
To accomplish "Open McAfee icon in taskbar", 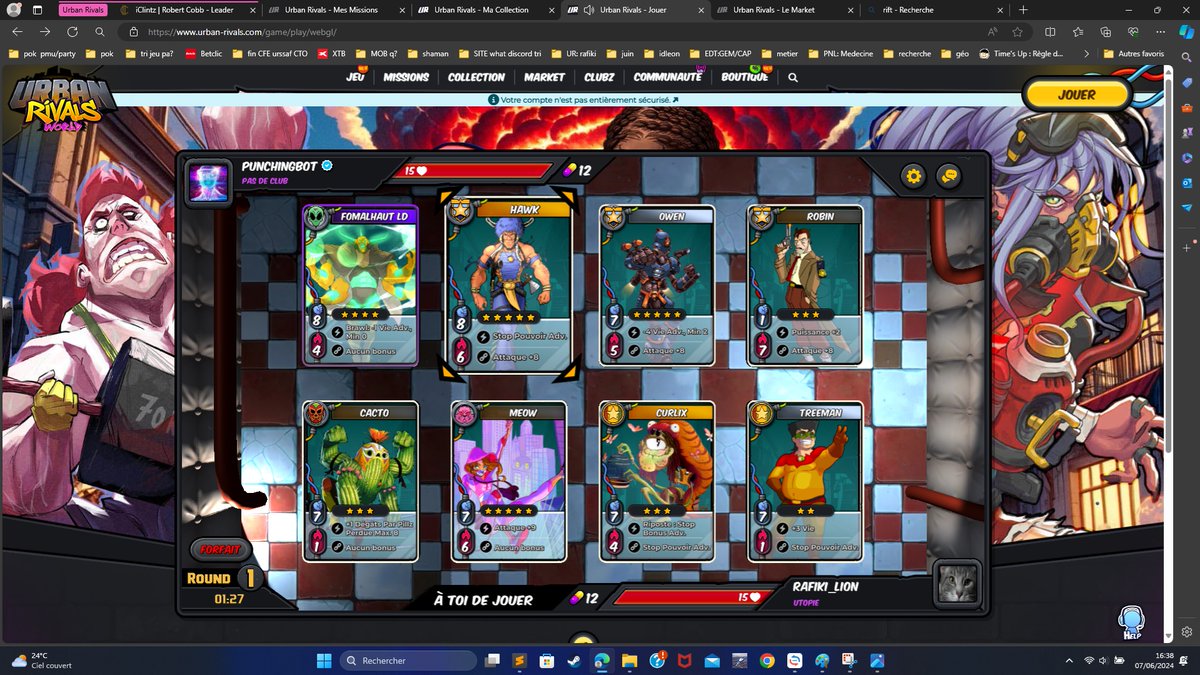I will pyautogui.click(x=684, y=660).
